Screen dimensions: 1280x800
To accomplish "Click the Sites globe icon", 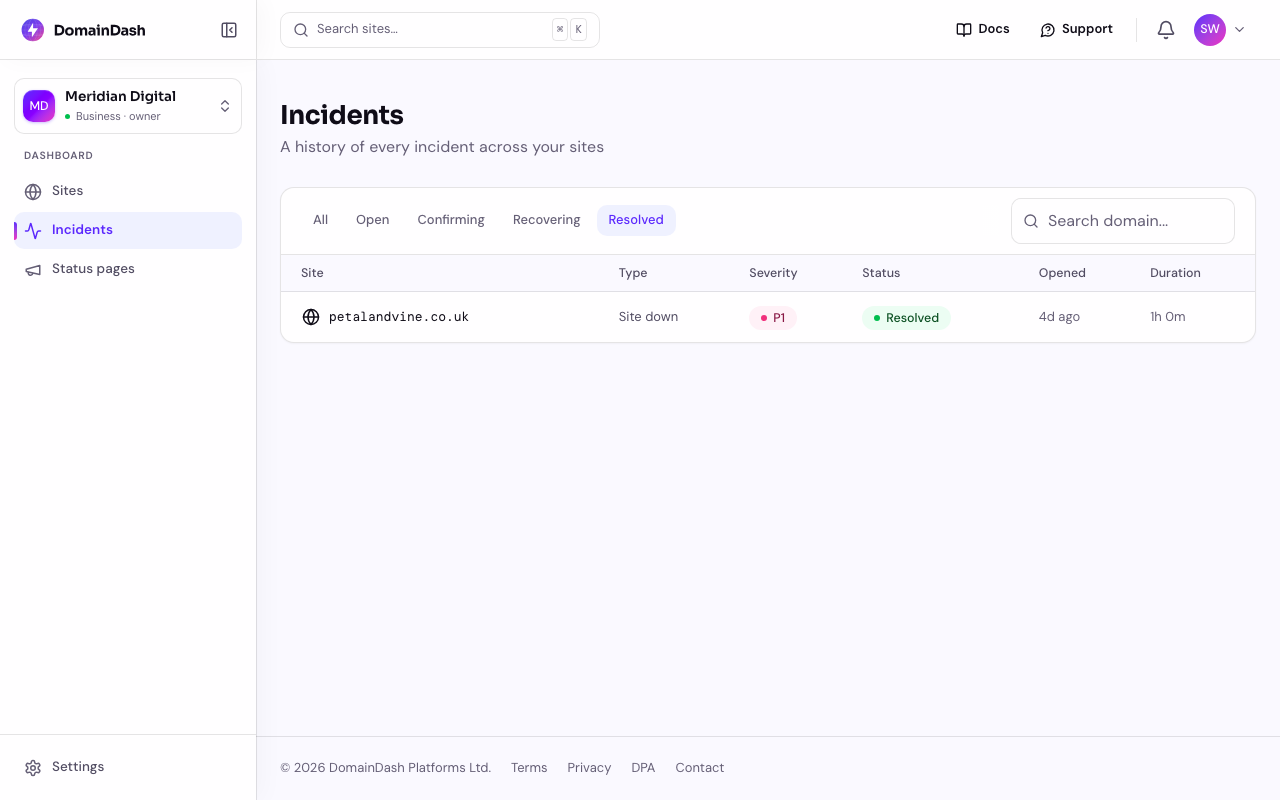I will (33, 191).
